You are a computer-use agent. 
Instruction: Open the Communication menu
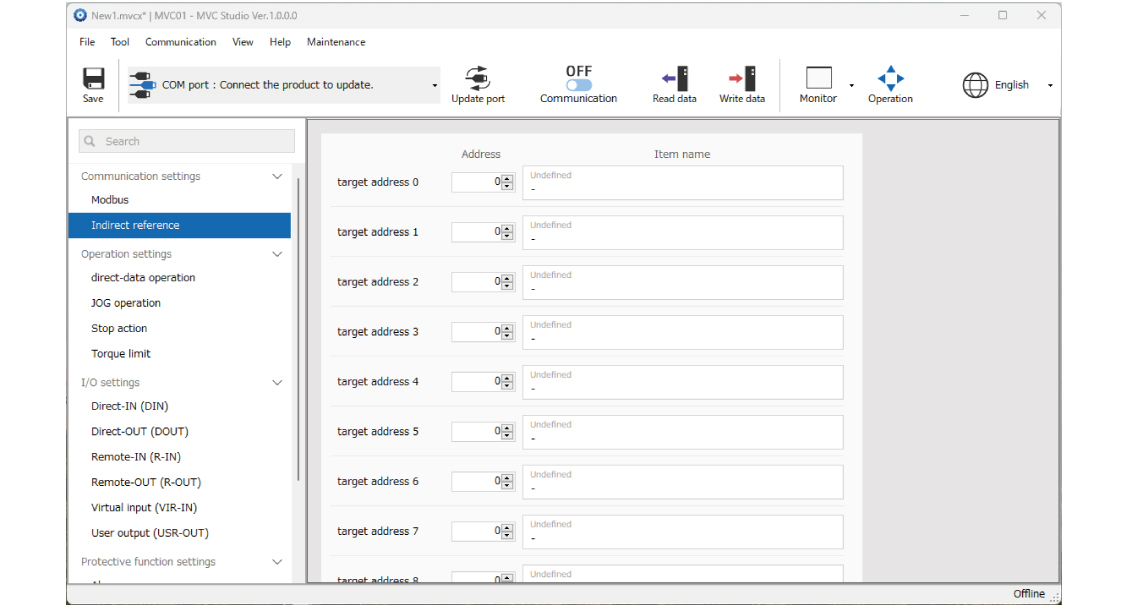[x=180, y=42]
